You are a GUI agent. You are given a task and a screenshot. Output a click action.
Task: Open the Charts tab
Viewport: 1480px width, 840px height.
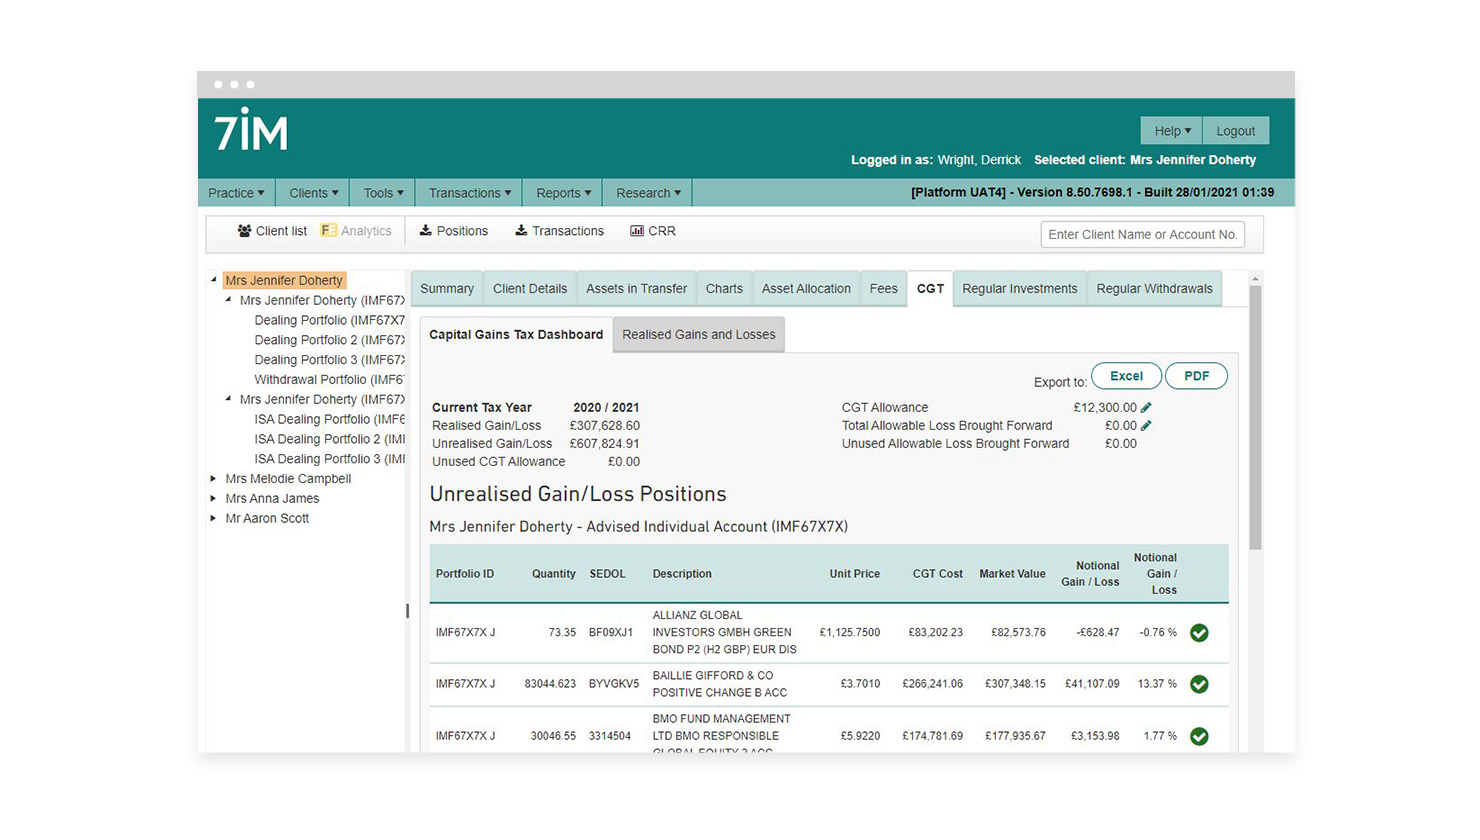pos(724,289)
